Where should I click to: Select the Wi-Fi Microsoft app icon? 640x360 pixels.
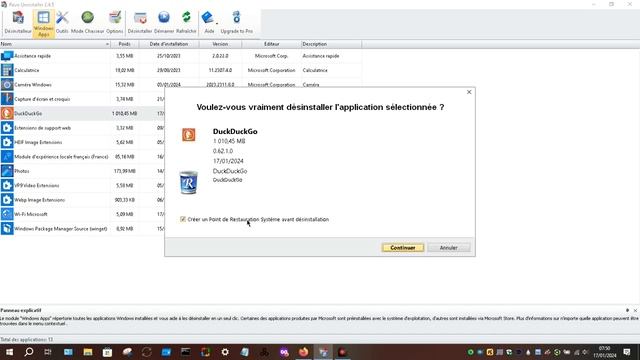pyautogui.click(x=7, y=214)
